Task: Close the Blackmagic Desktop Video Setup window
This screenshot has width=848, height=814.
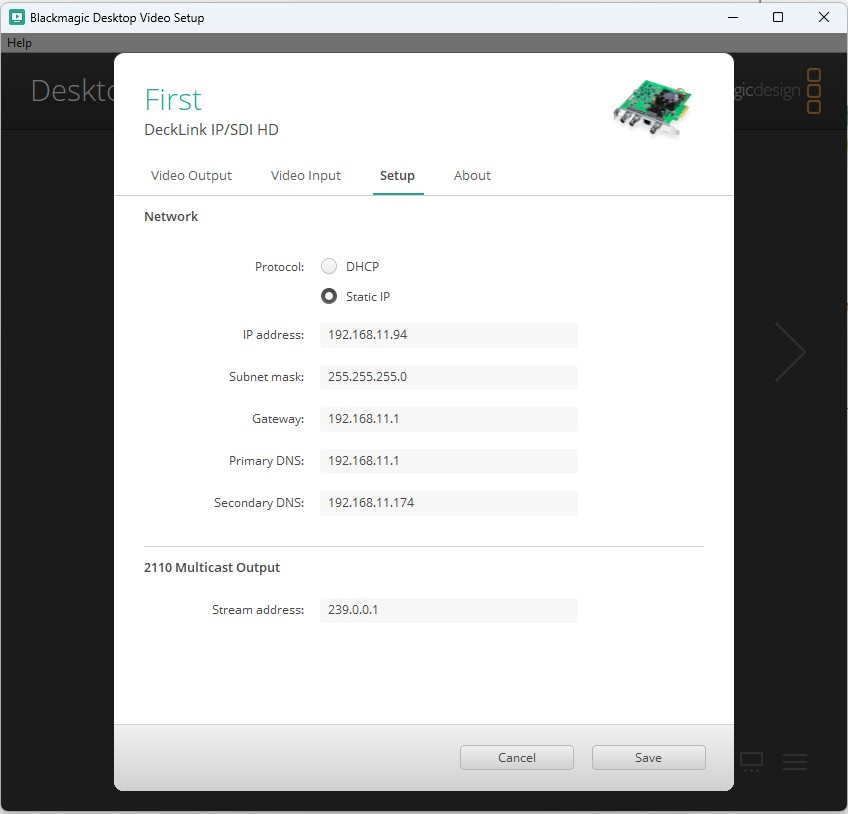Action: click(x=824, y=17)
